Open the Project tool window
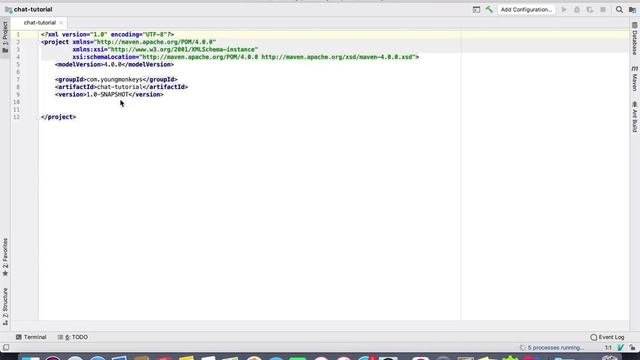This screenshot has width=640, height=360. [x=5, y=38]
